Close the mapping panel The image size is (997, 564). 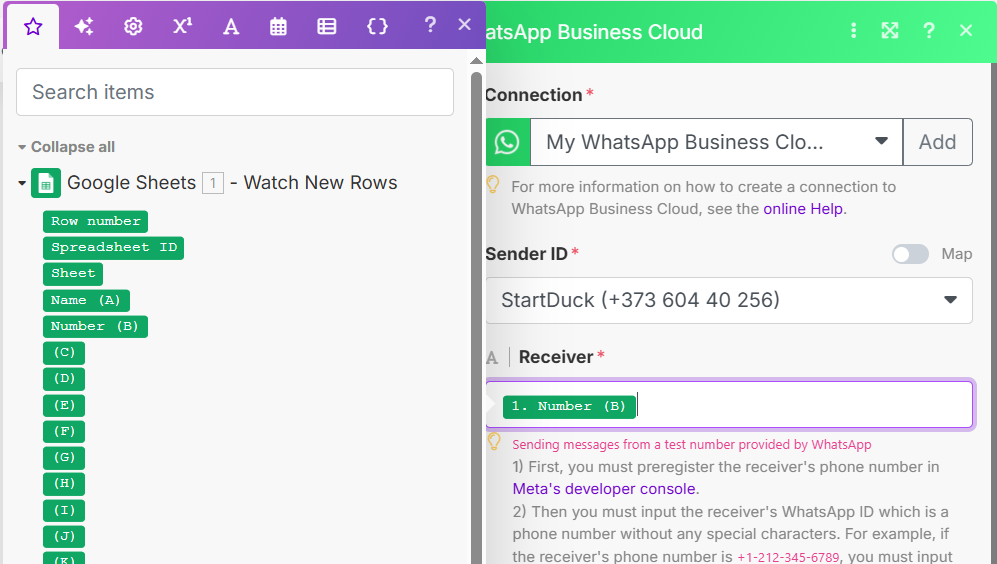465,25
